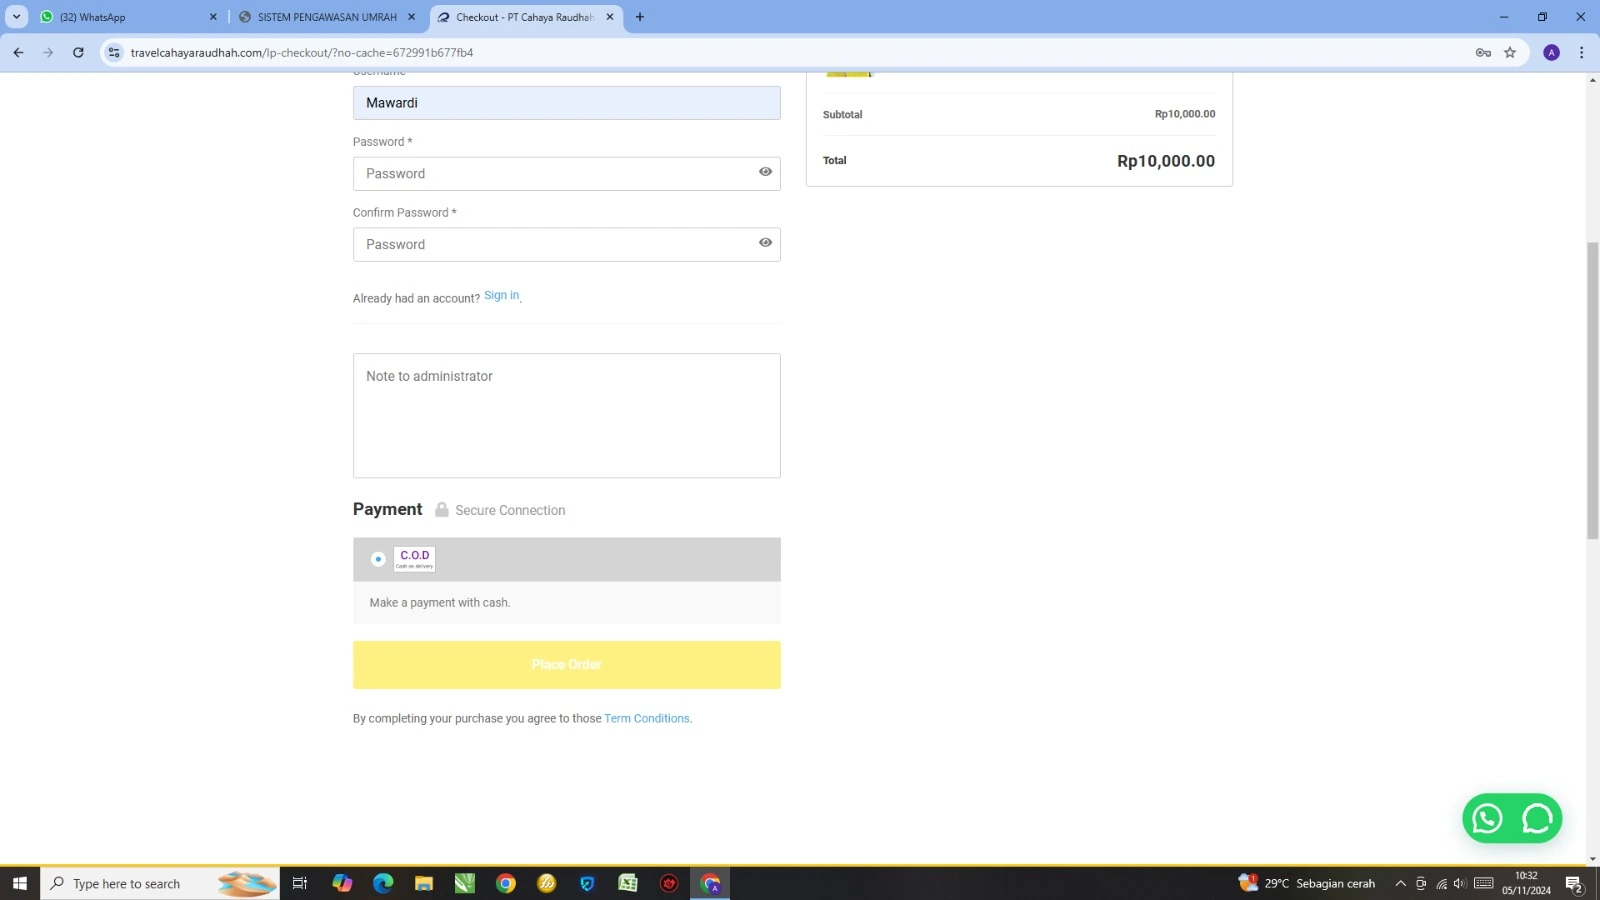Screen dimensions: 1600x900
Task: View site information icon in address bar
Action: (x=114, y=53)
